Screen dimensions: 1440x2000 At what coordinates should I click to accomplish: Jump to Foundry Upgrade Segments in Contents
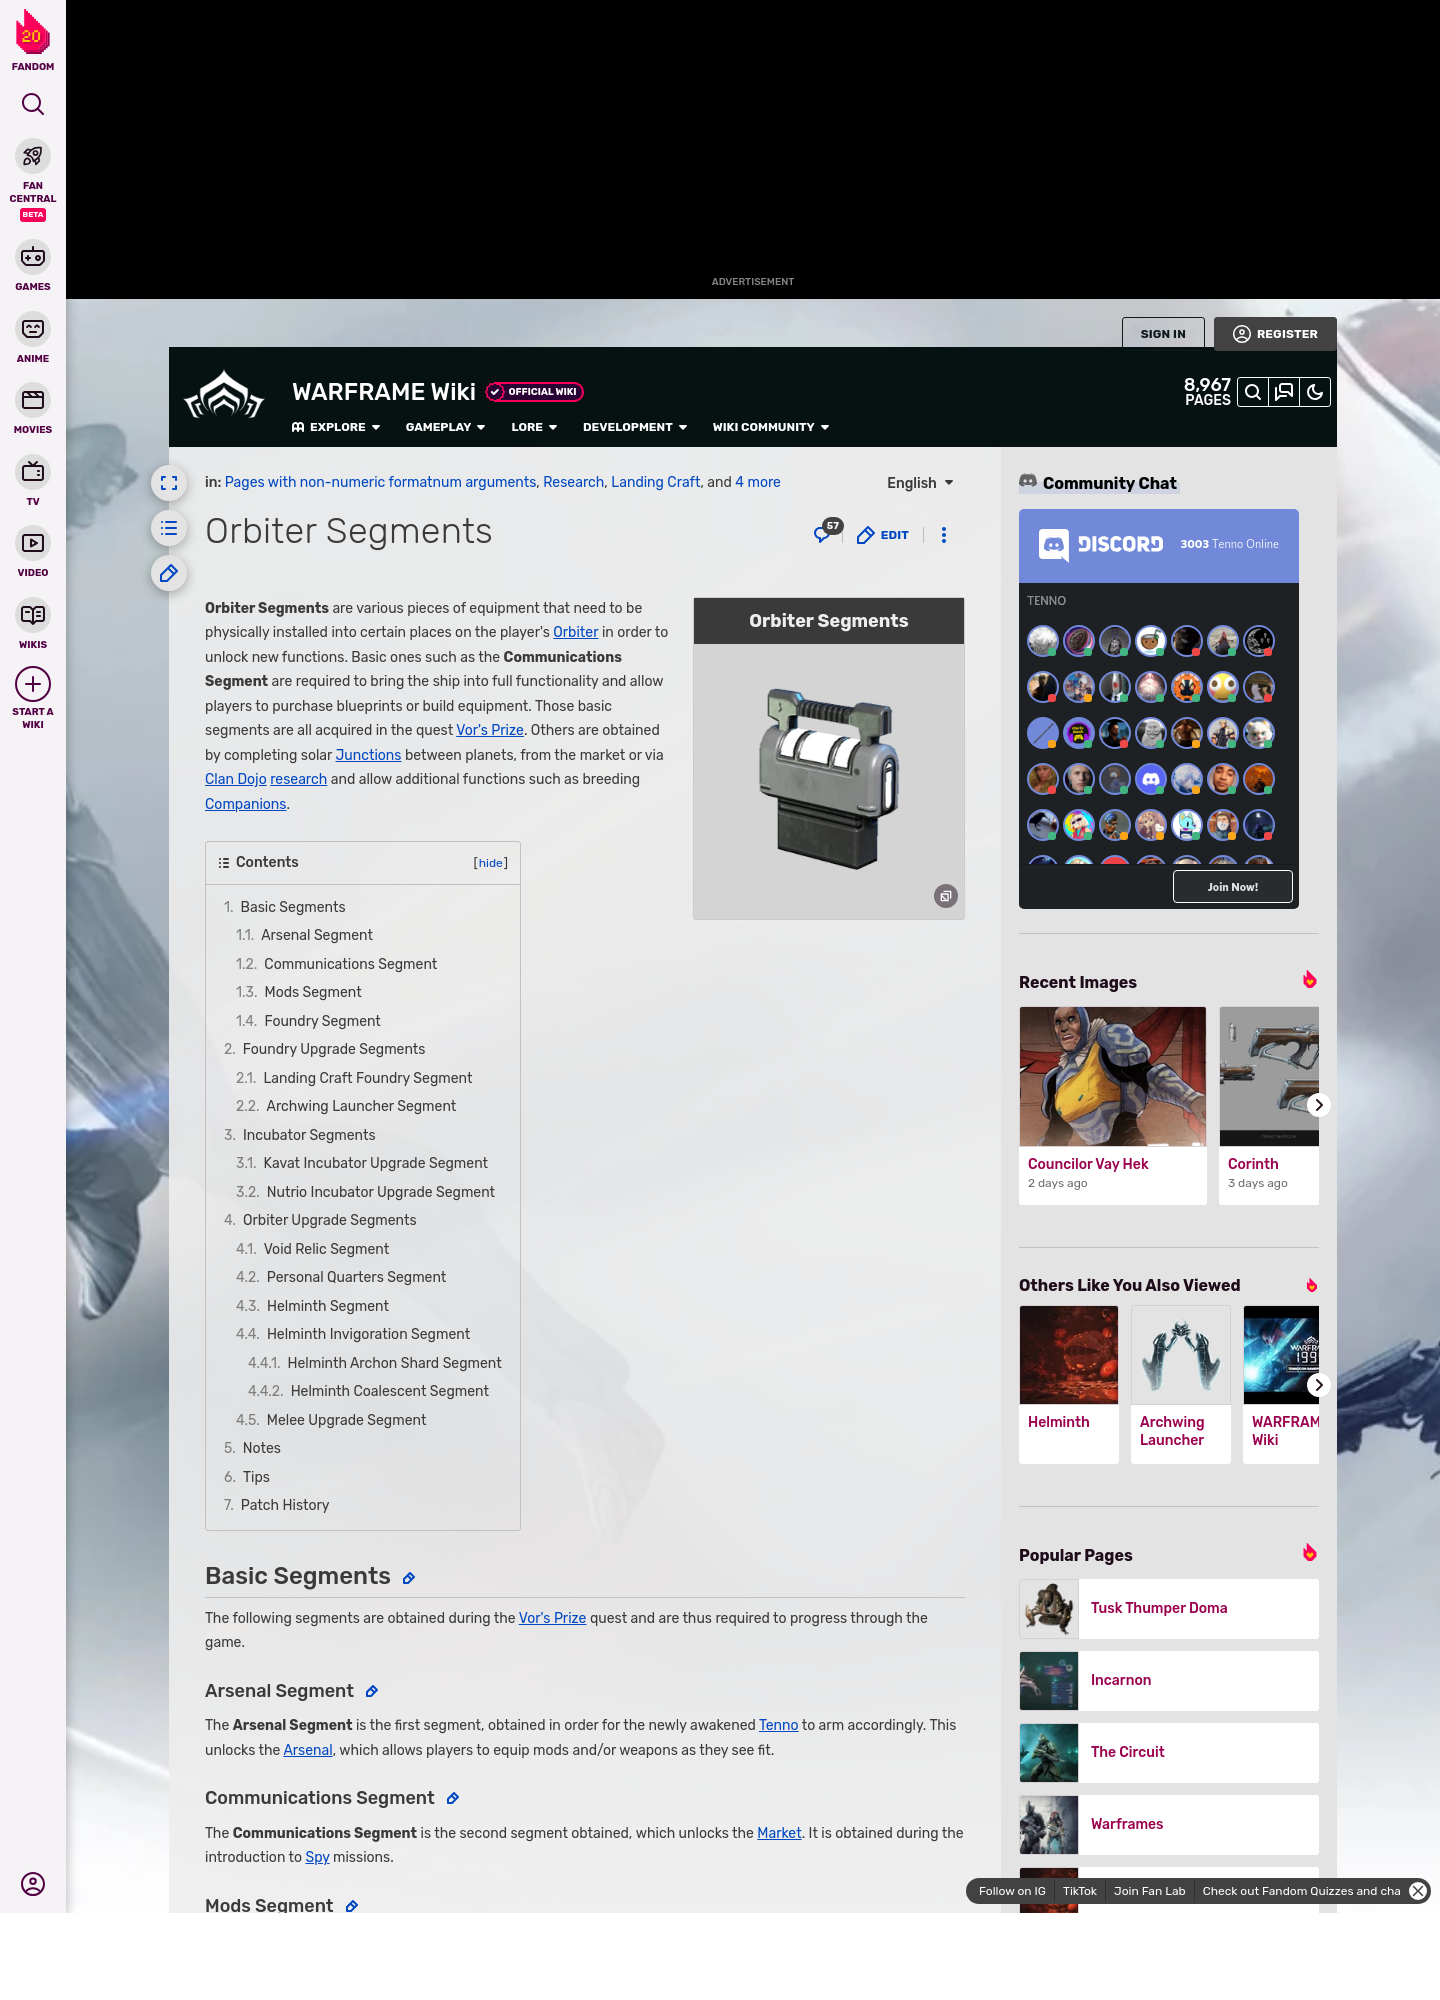tap(324, 1049)
